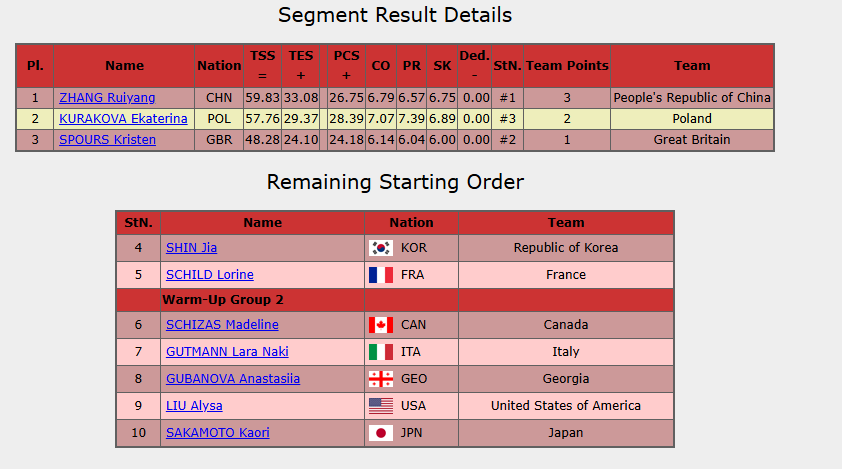Click the South Korea flag icon
842x469 pixels.
coord(380,248)
